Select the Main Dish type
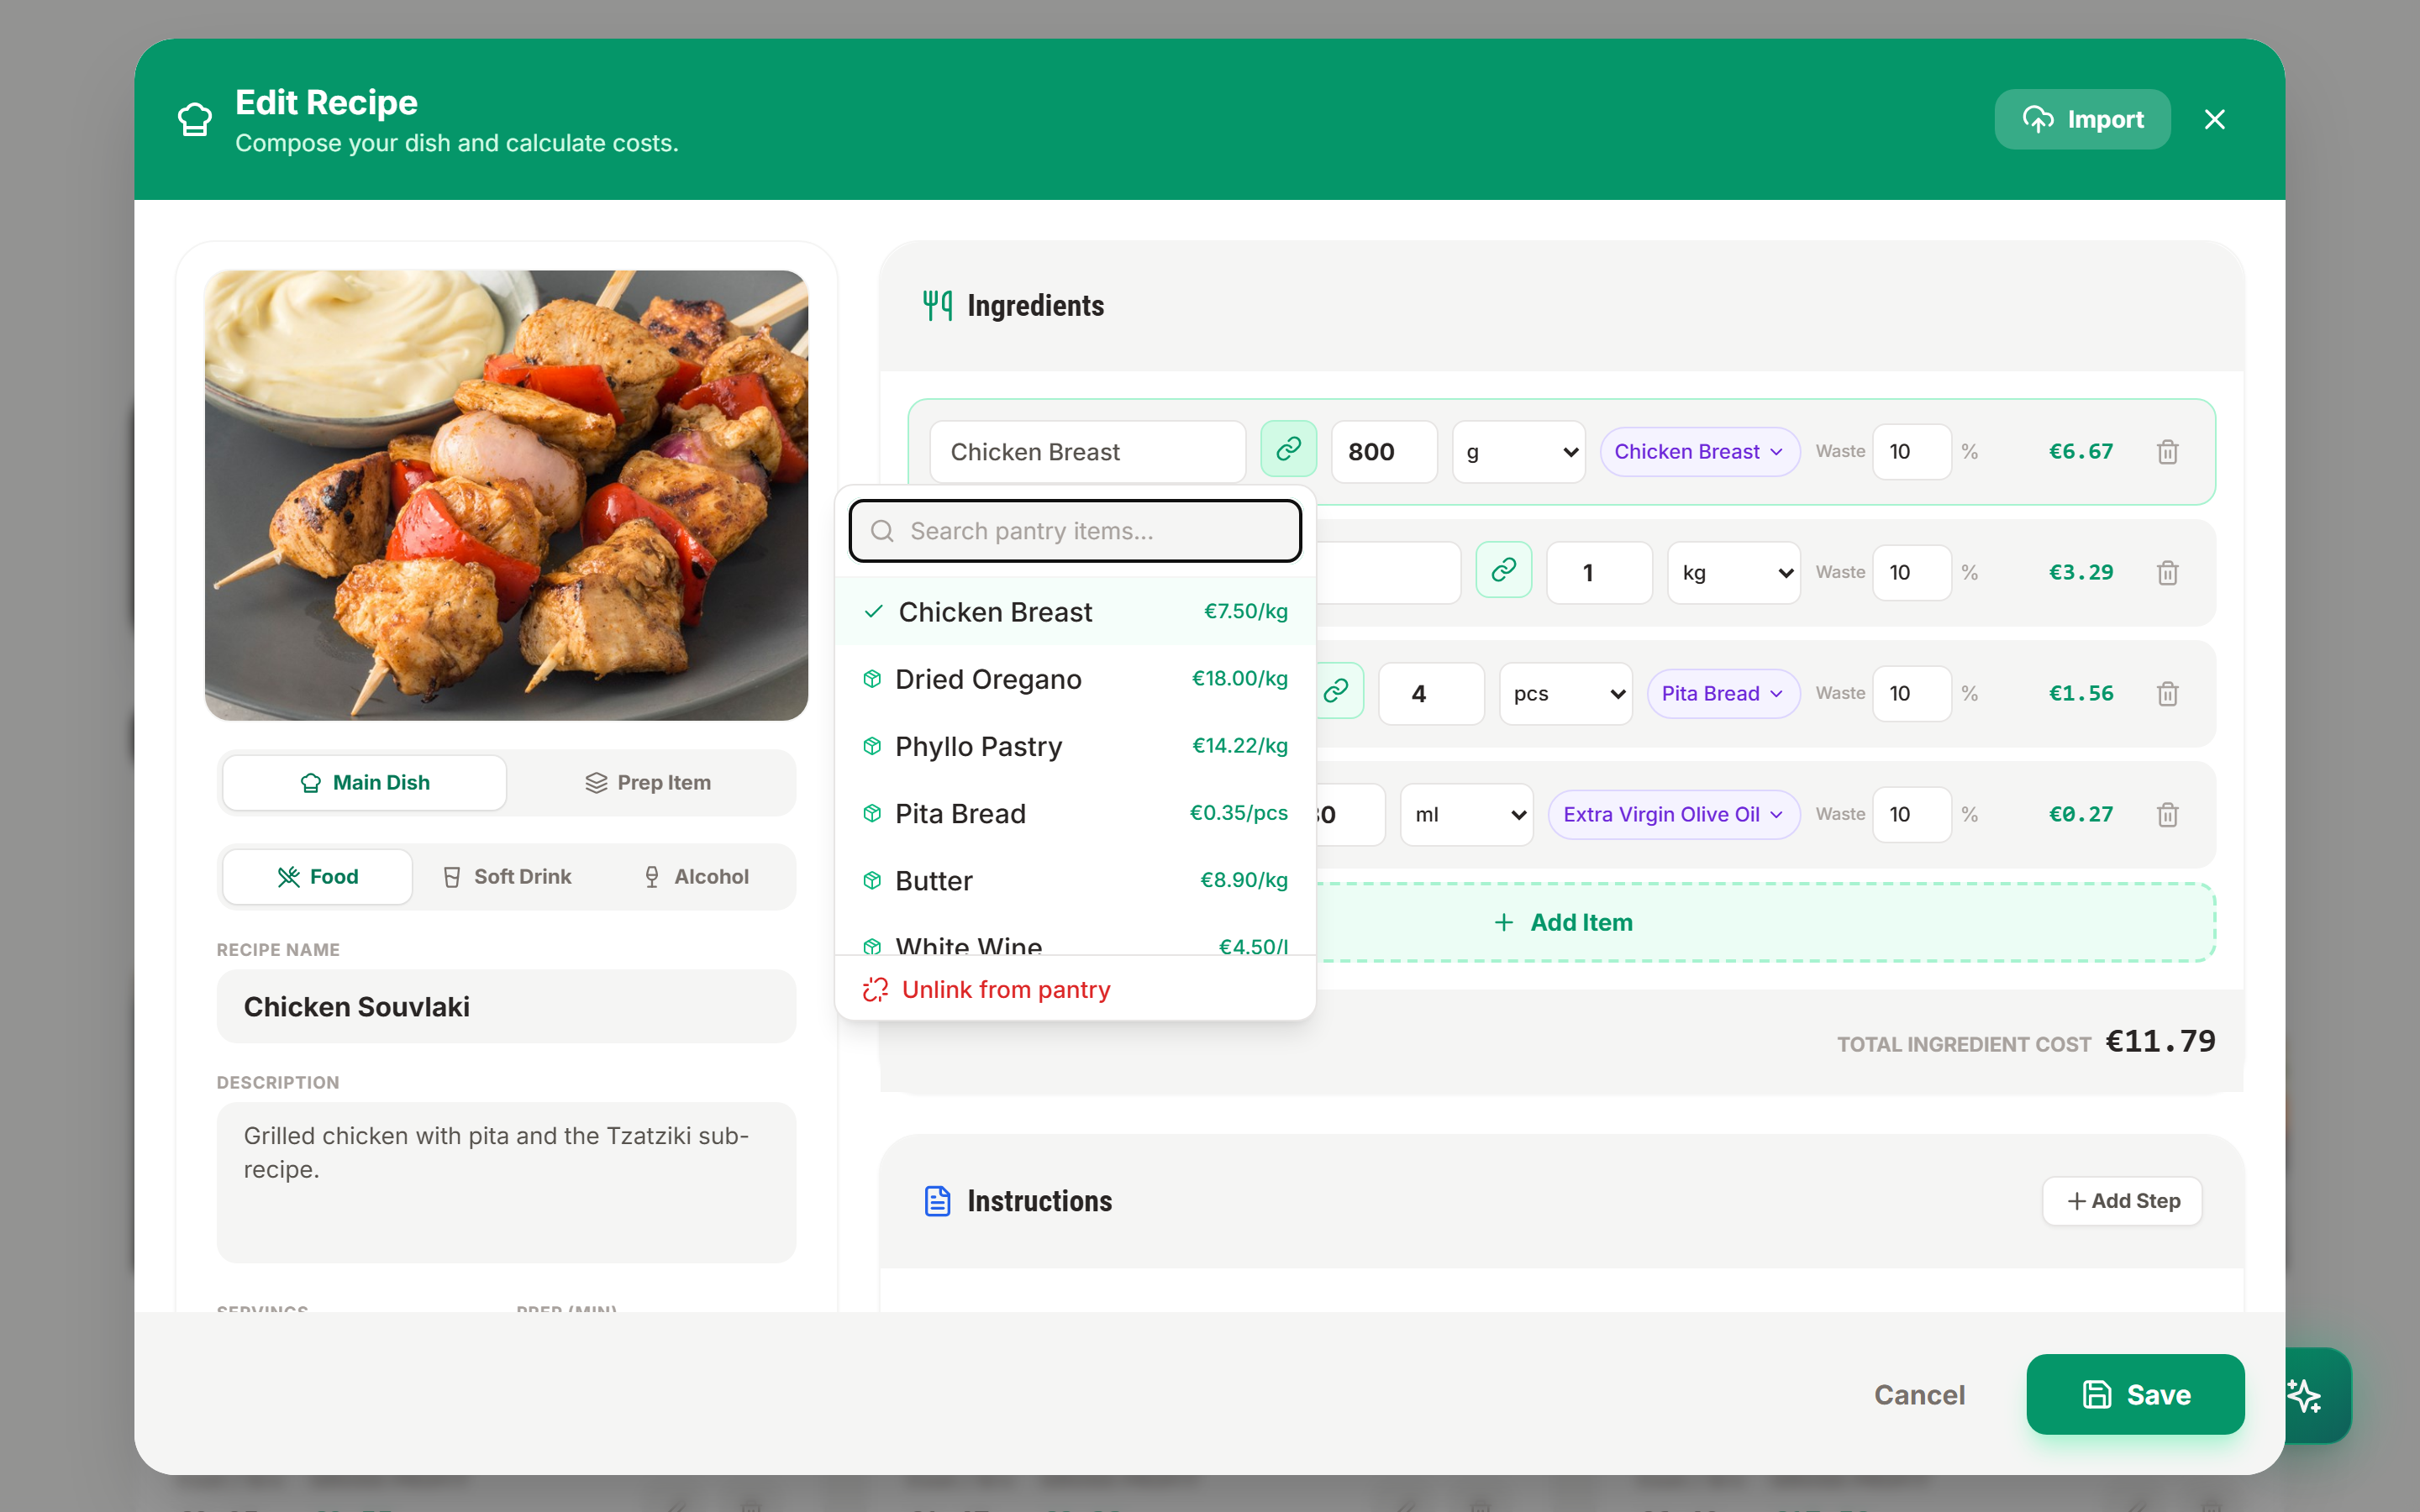2420x1512 pixels. coord(364,782)
